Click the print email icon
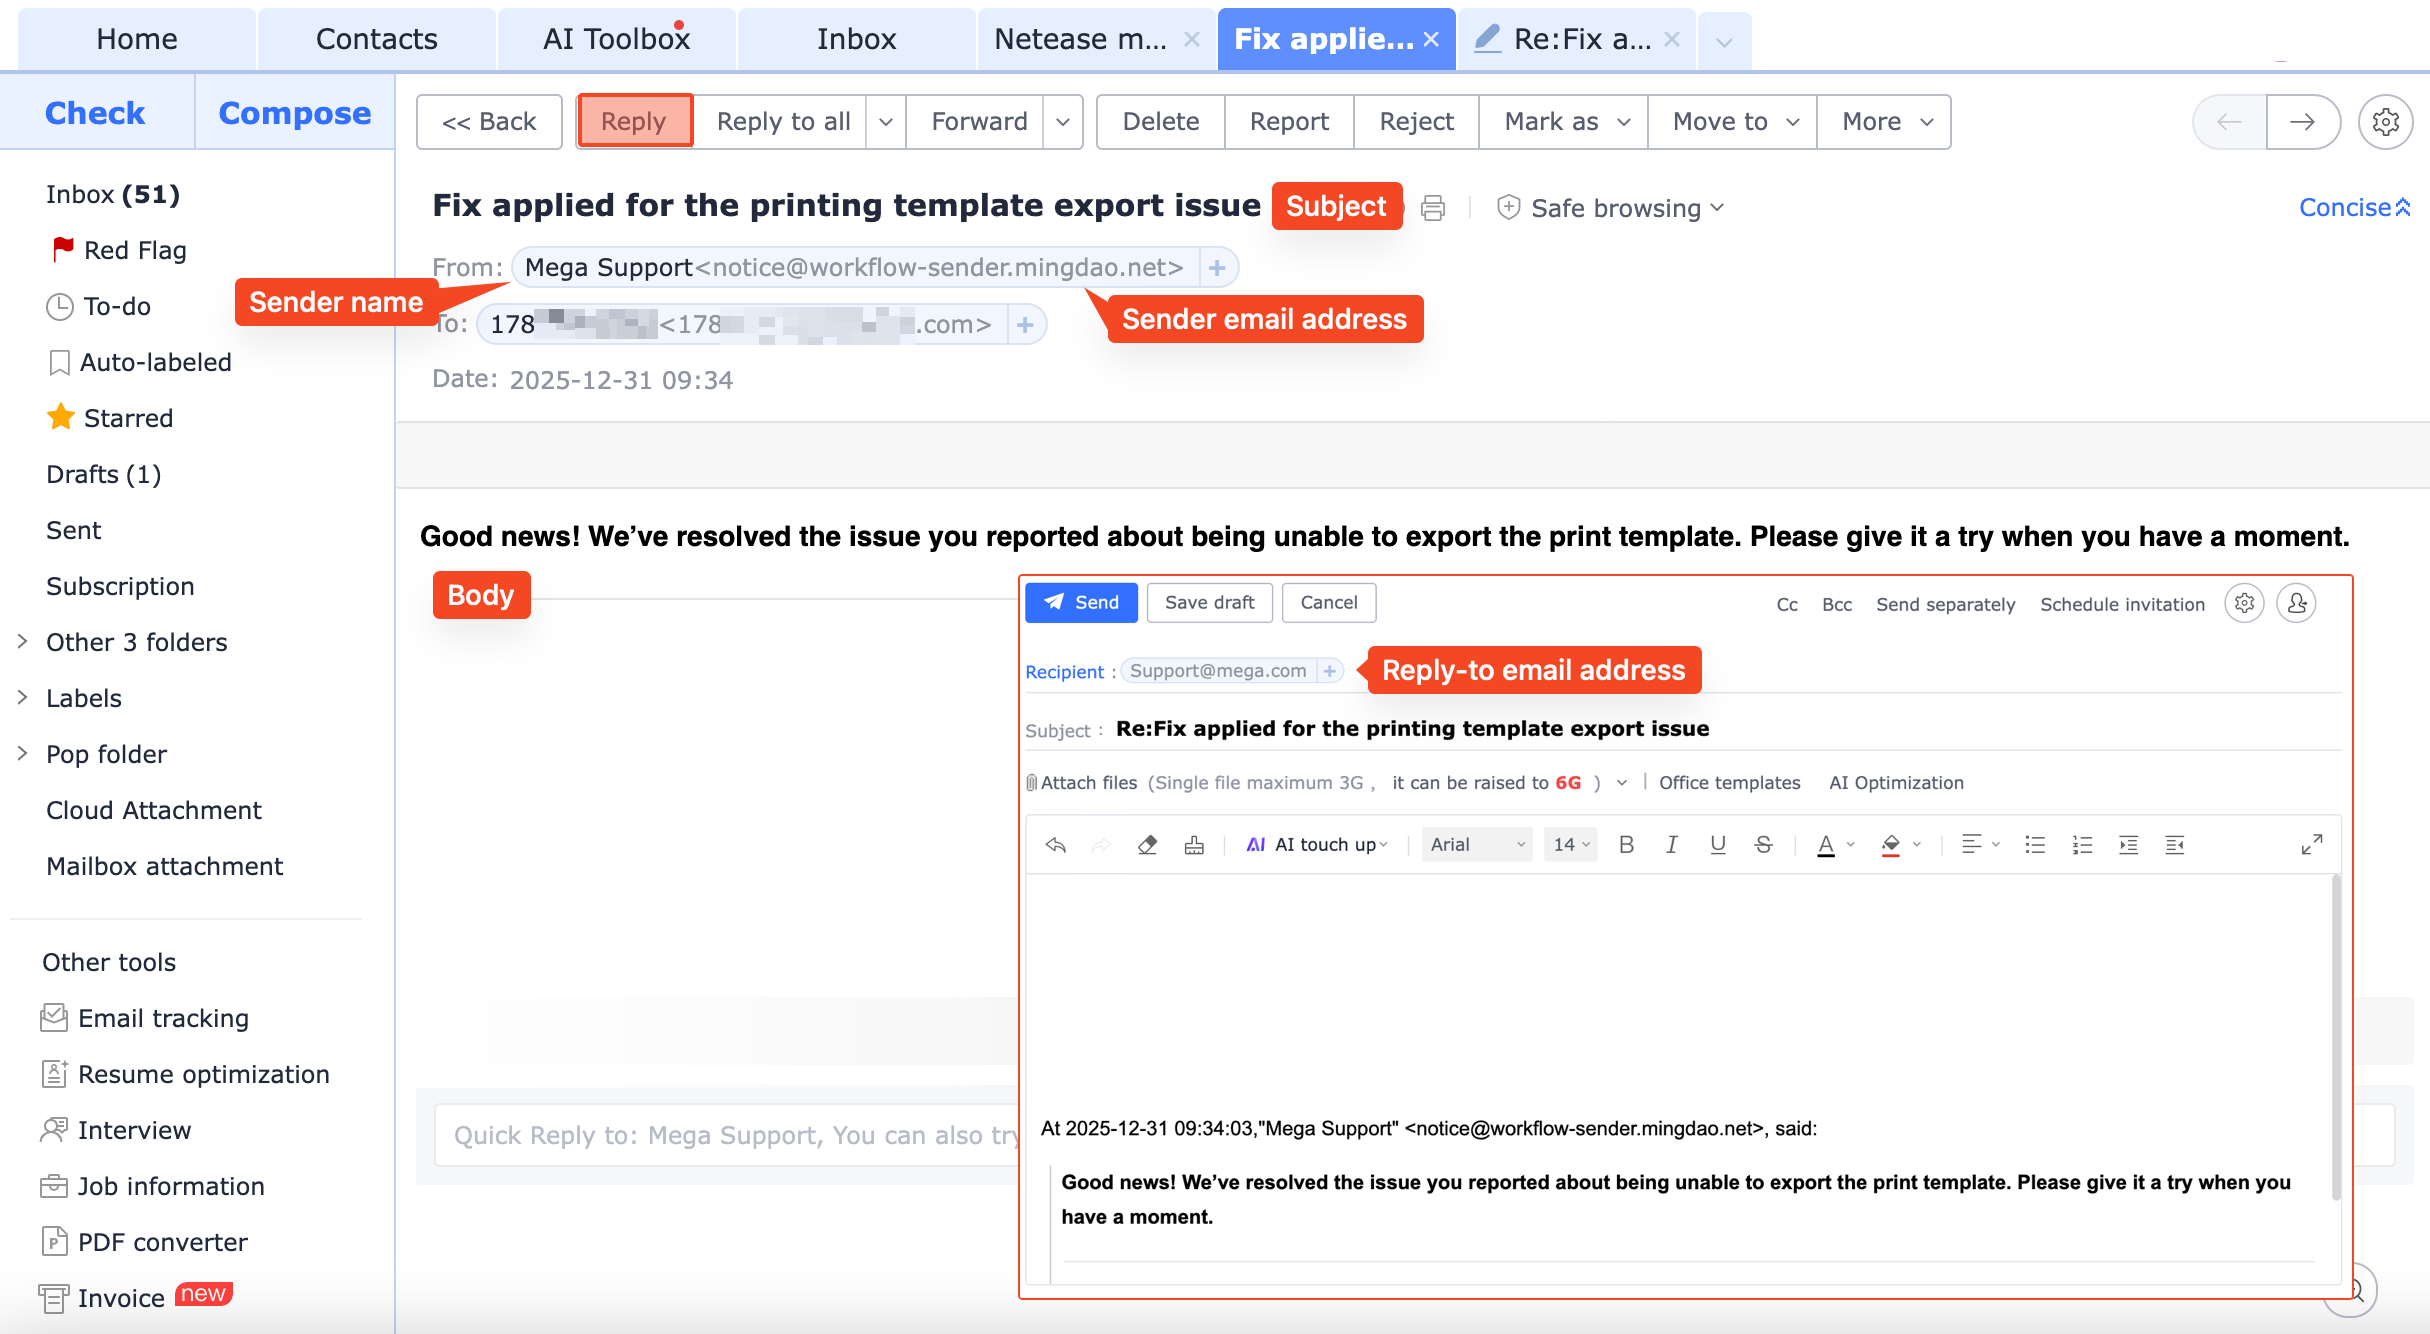The height and width of the screenshot is (1334, 2430). (1433, 208)
